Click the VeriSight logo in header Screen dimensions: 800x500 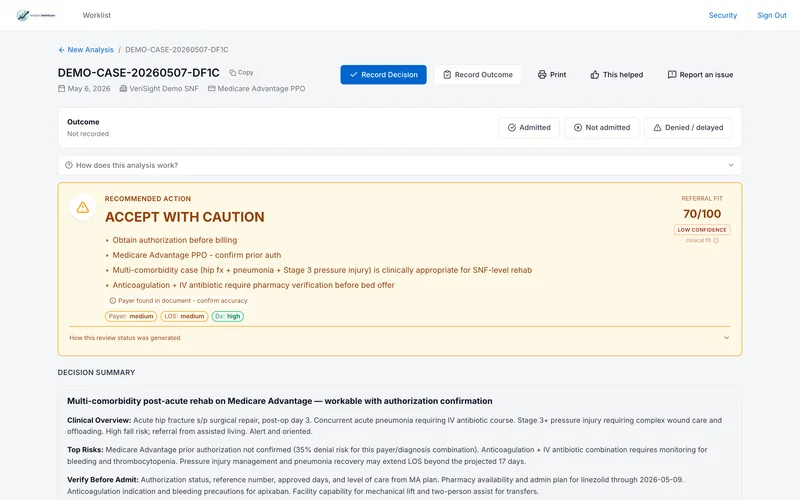click(36, 15)
